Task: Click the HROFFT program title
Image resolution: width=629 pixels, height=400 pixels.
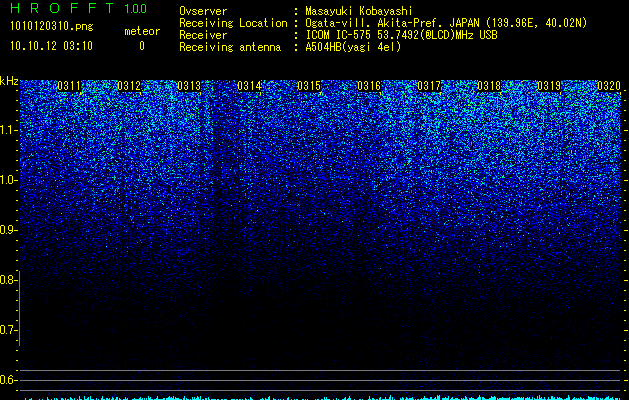Action: coord(62,8)
